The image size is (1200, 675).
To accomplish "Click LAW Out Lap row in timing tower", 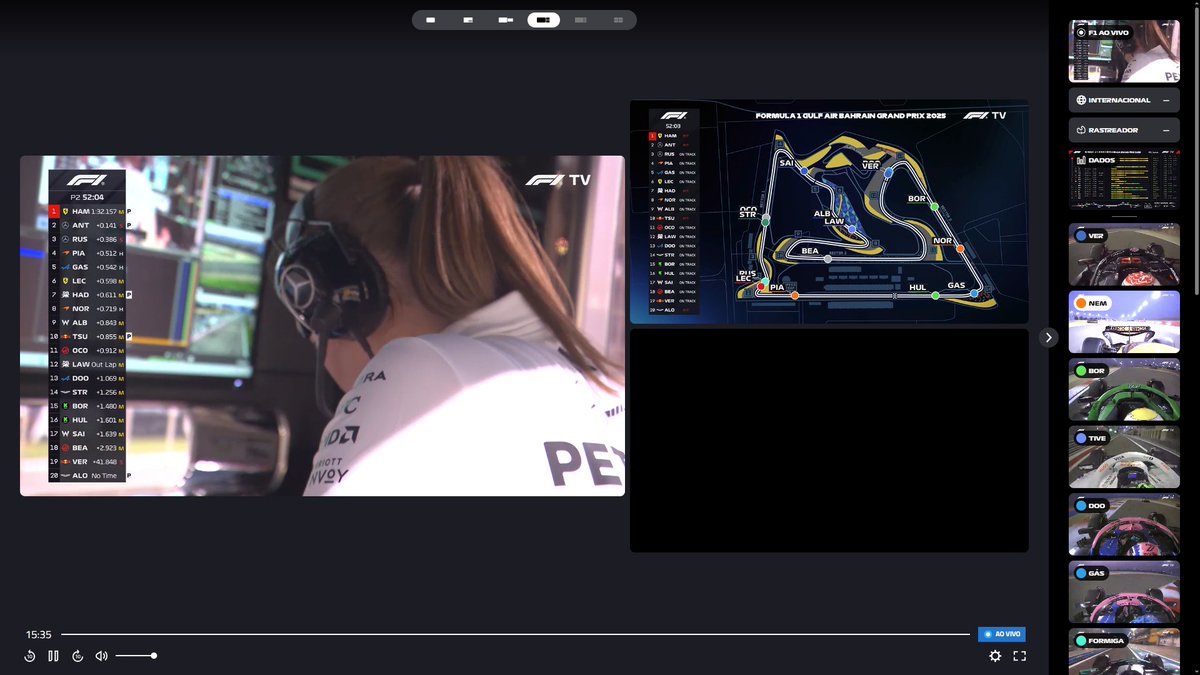I will pyautogui.click(x=88, y=365).
